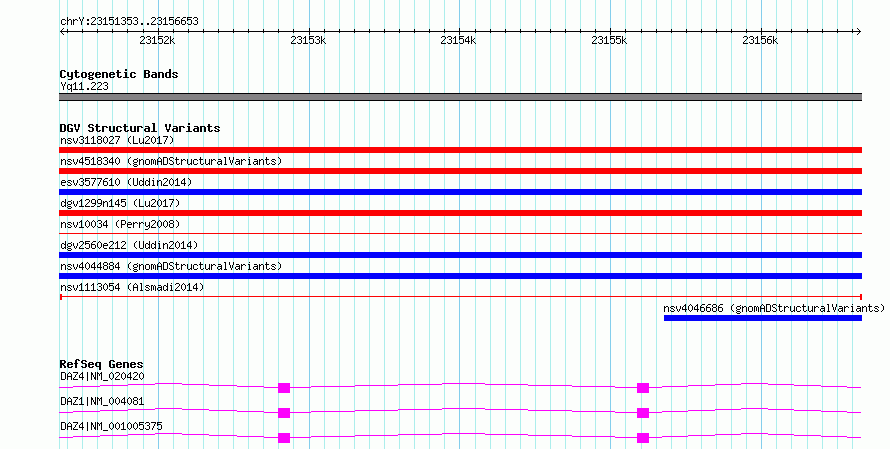This screenshot has height=449, width=890.
Task: Click the red bar under nsv3118027
Action: pos(460,150)
